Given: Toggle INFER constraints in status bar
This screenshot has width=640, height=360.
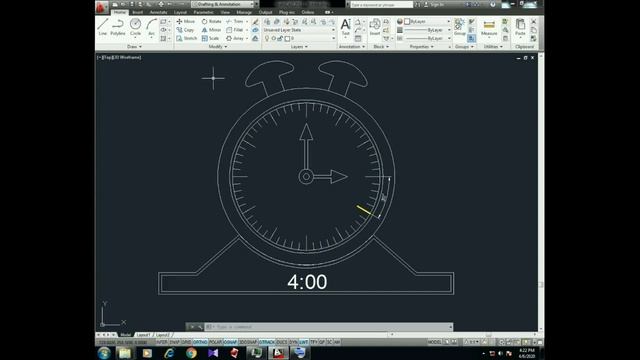Looking at the screenshot, I should (x=162, y=342).
